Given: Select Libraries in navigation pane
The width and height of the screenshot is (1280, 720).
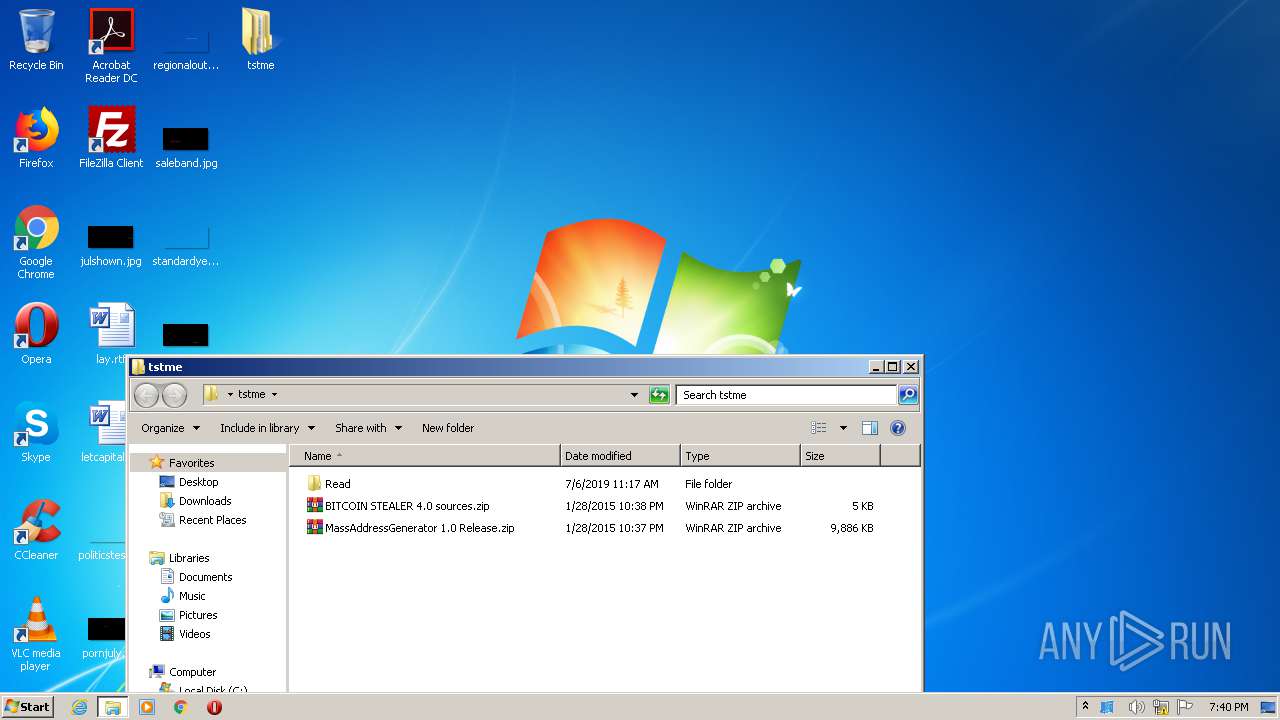Looking at the screenshot, I should coord(189,558).
